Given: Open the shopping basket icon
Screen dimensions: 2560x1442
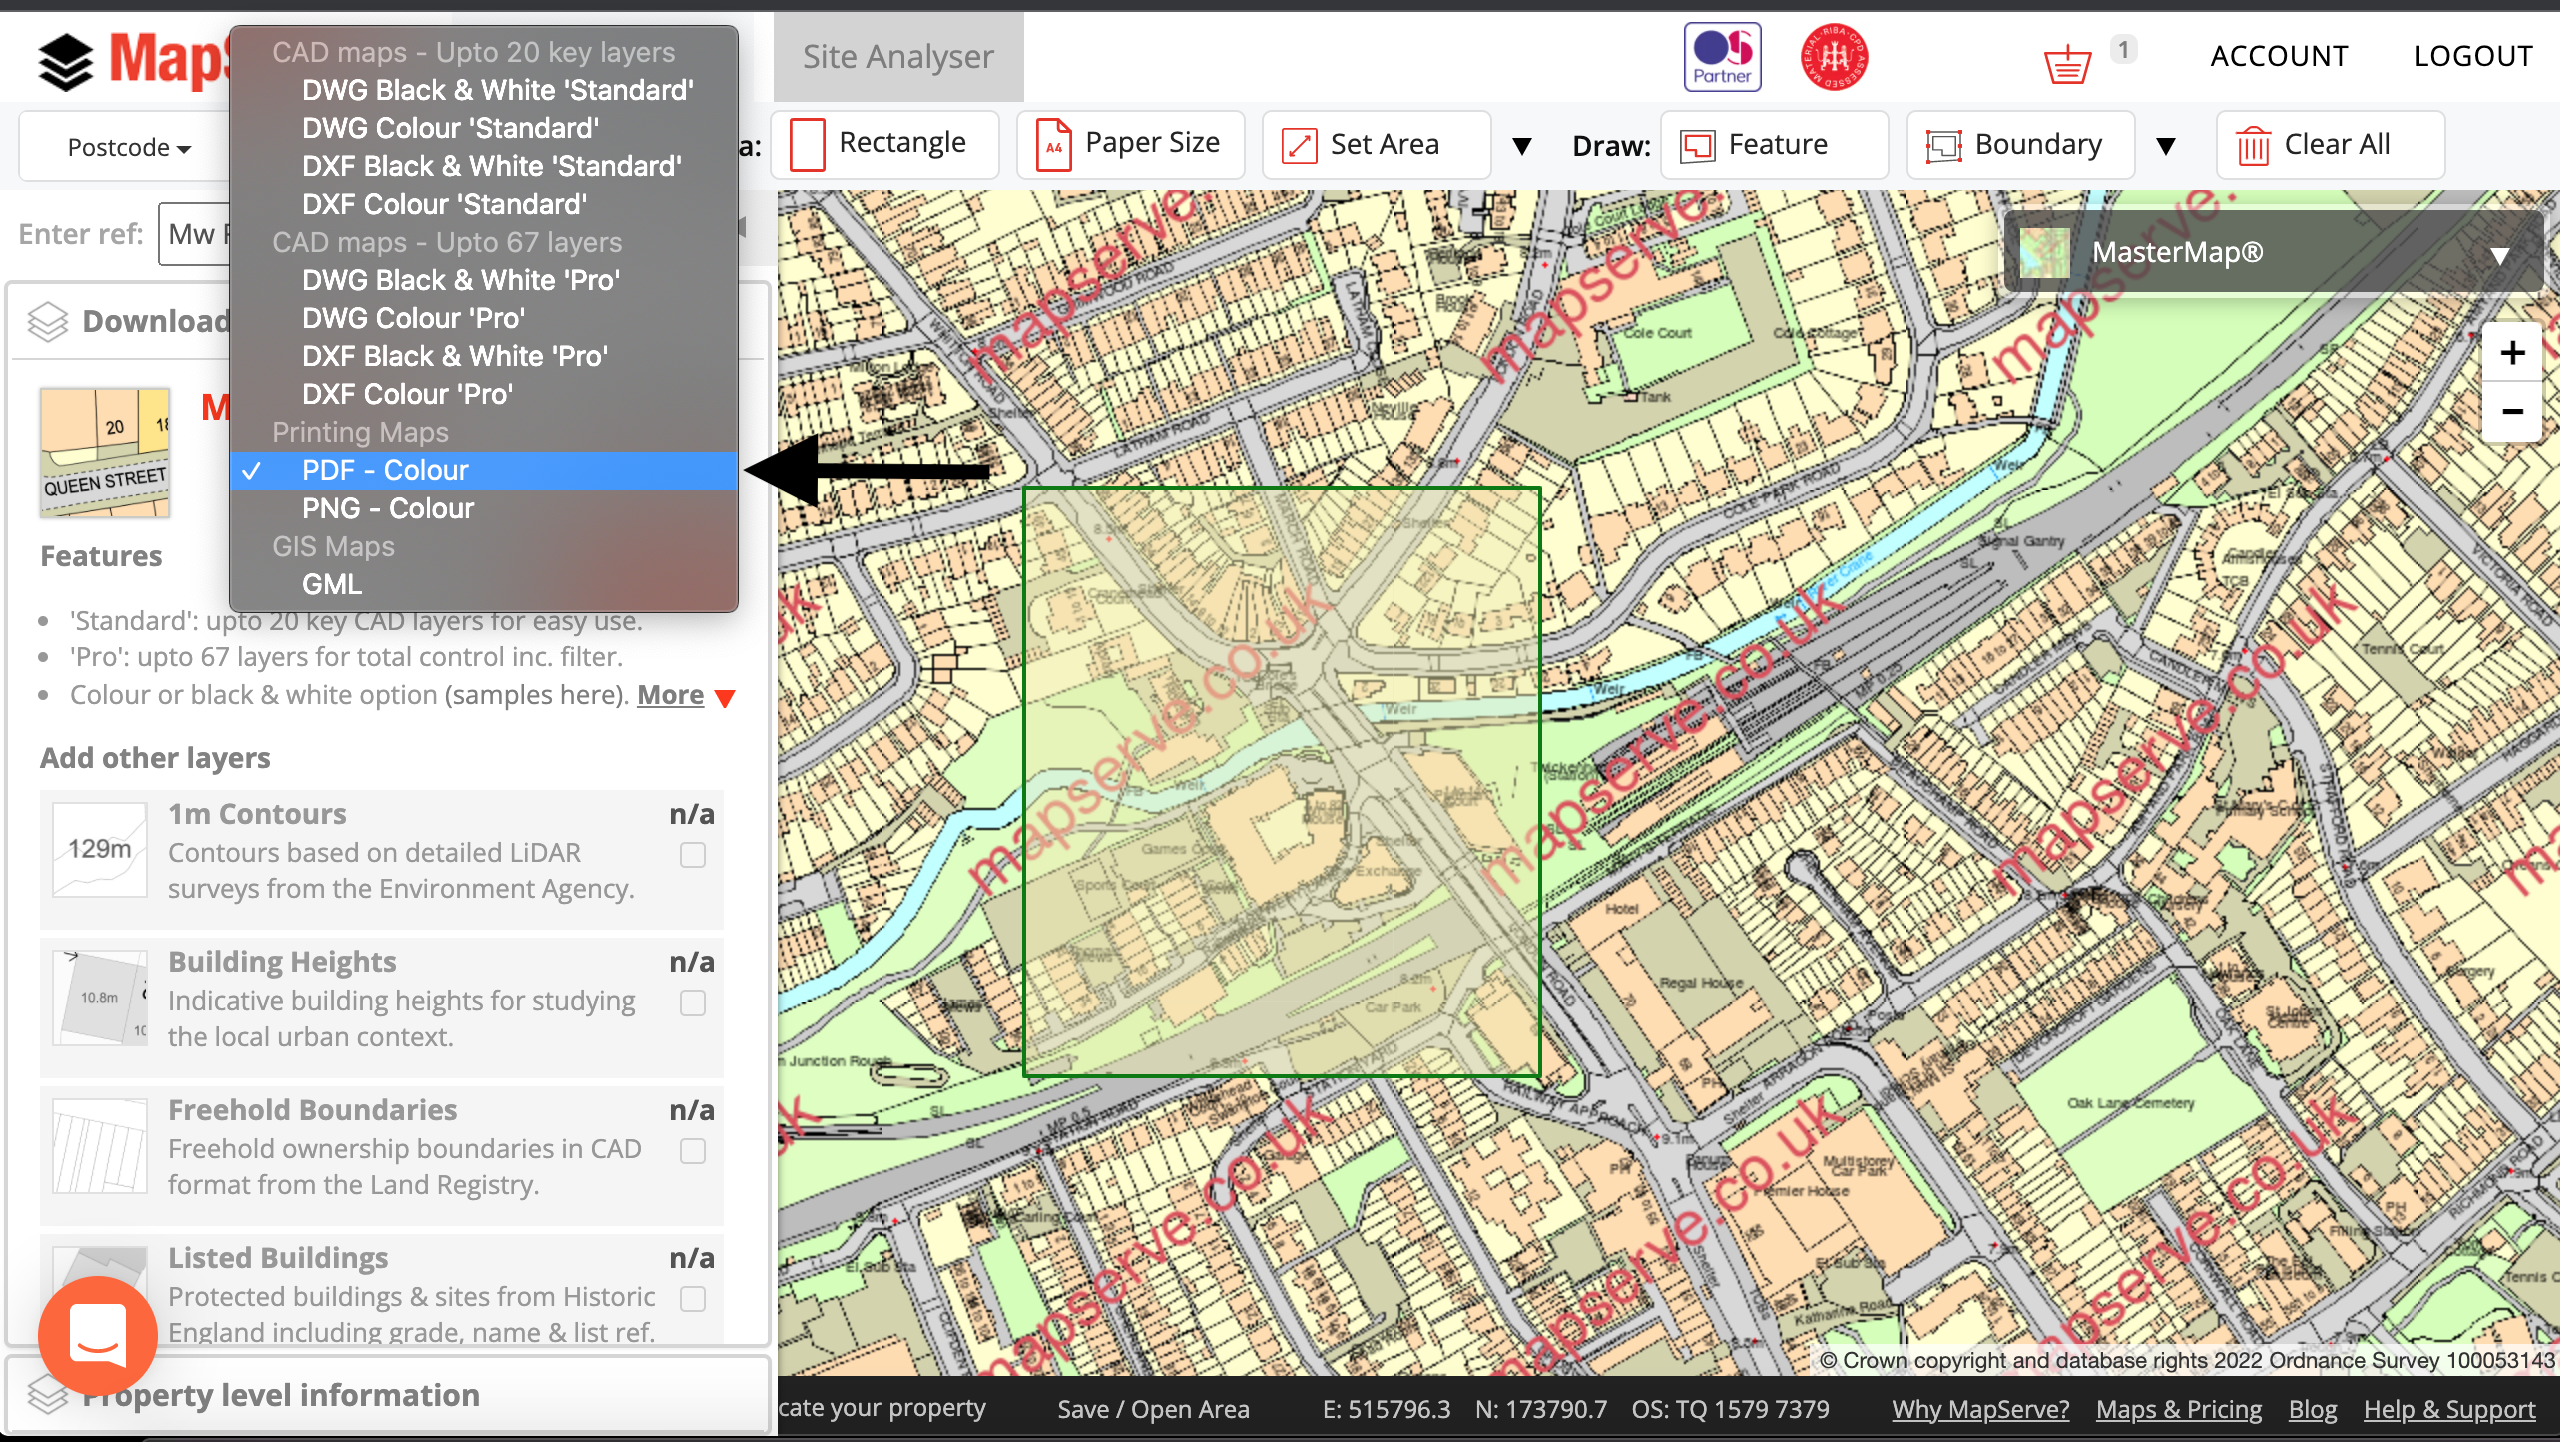Looking at the screenshot, I should tap(2067, 65).
